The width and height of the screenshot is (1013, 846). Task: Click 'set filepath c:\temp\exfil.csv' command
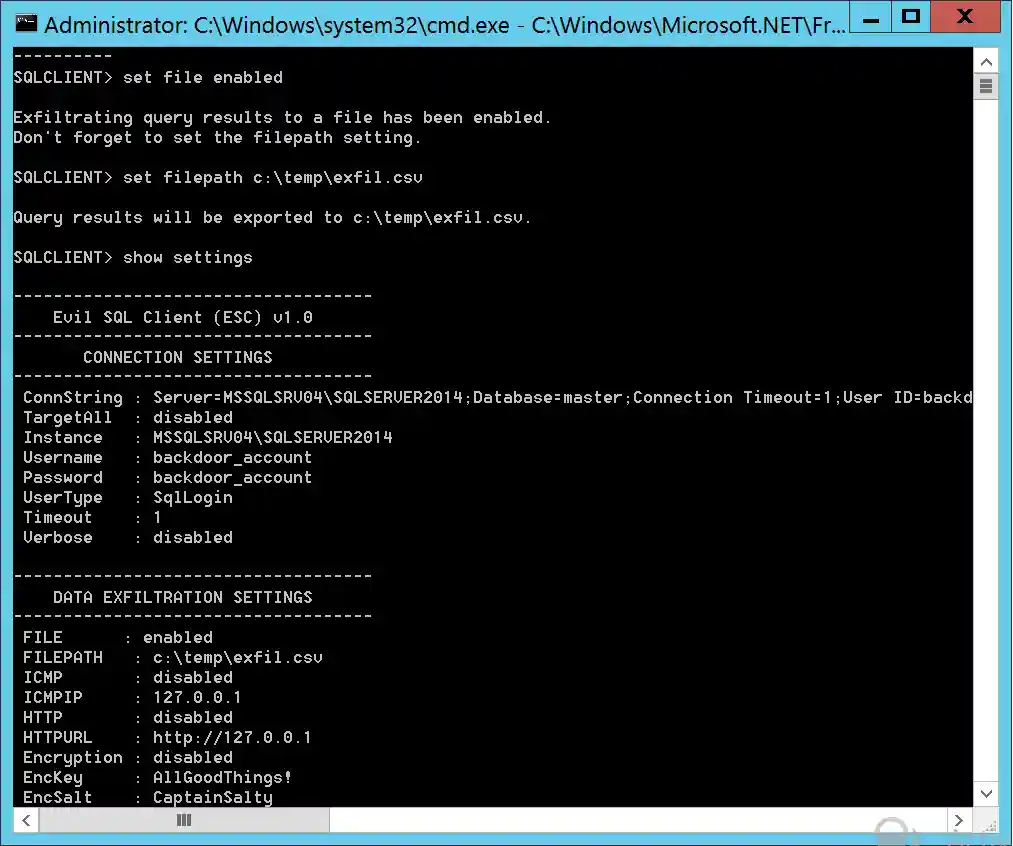(218, 178)
